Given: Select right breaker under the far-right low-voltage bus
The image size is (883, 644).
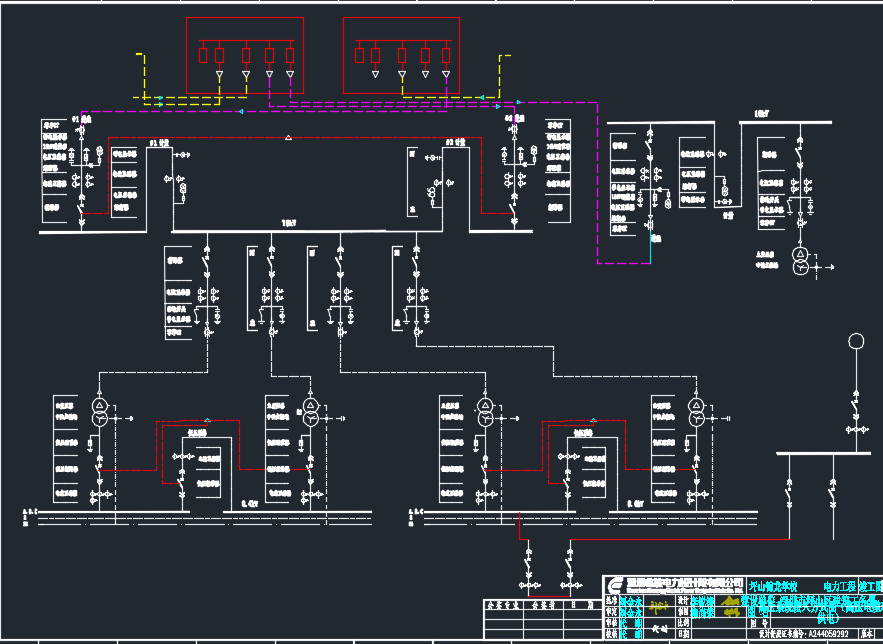Looking at the screenshot, I should pyautogui.click(x=833, y=495).
